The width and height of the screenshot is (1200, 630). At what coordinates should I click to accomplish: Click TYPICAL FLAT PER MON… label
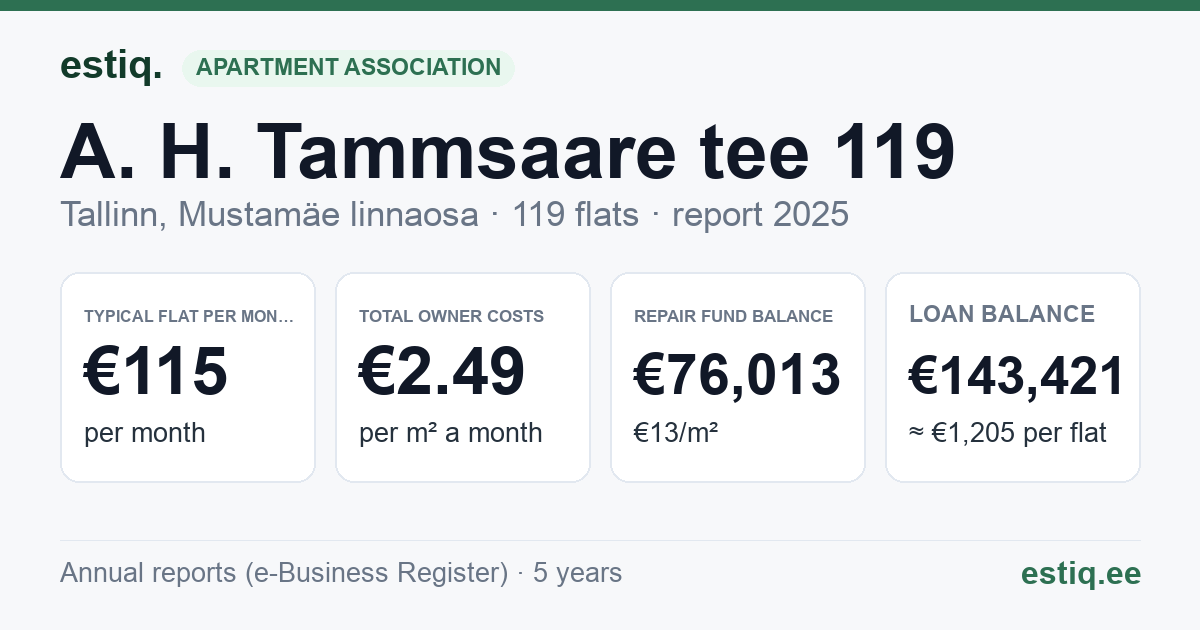tap(189, 316)
